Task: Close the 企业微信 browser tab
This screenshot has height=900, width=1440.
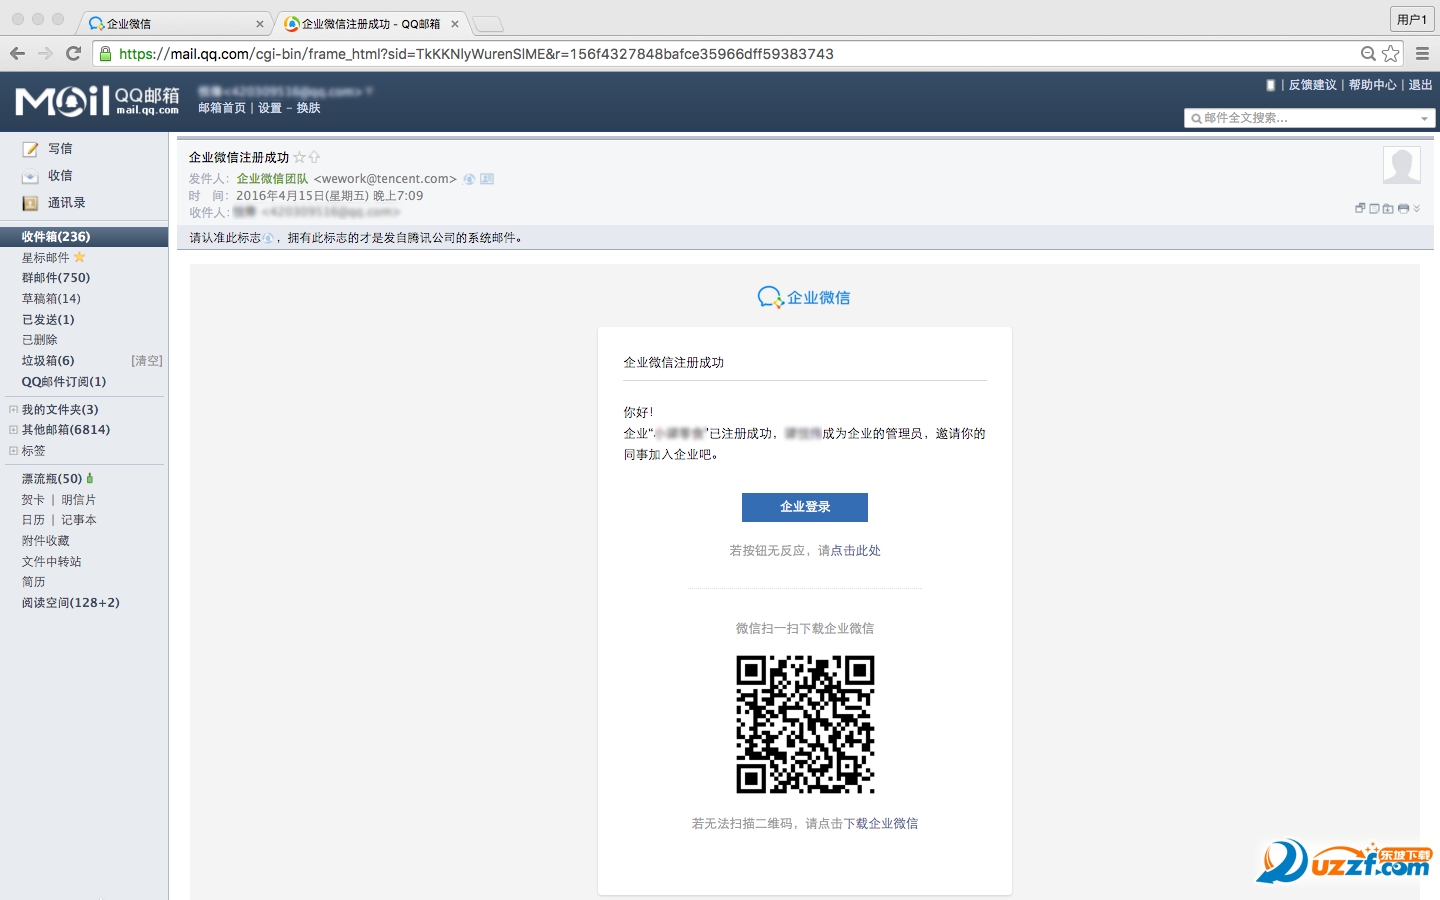Action: click(x=260, y=24)
